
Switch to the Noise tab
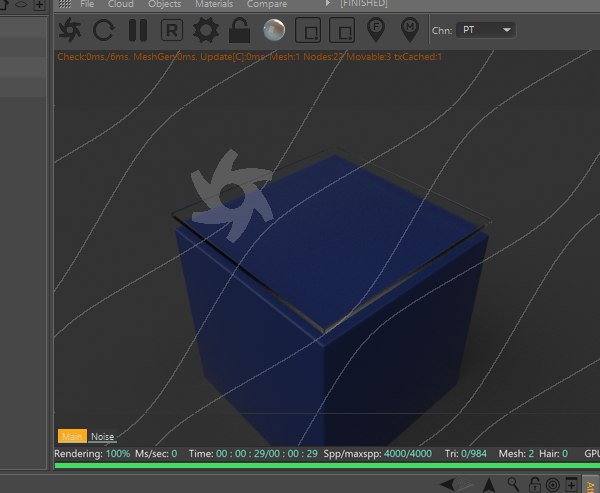point(102,436)
